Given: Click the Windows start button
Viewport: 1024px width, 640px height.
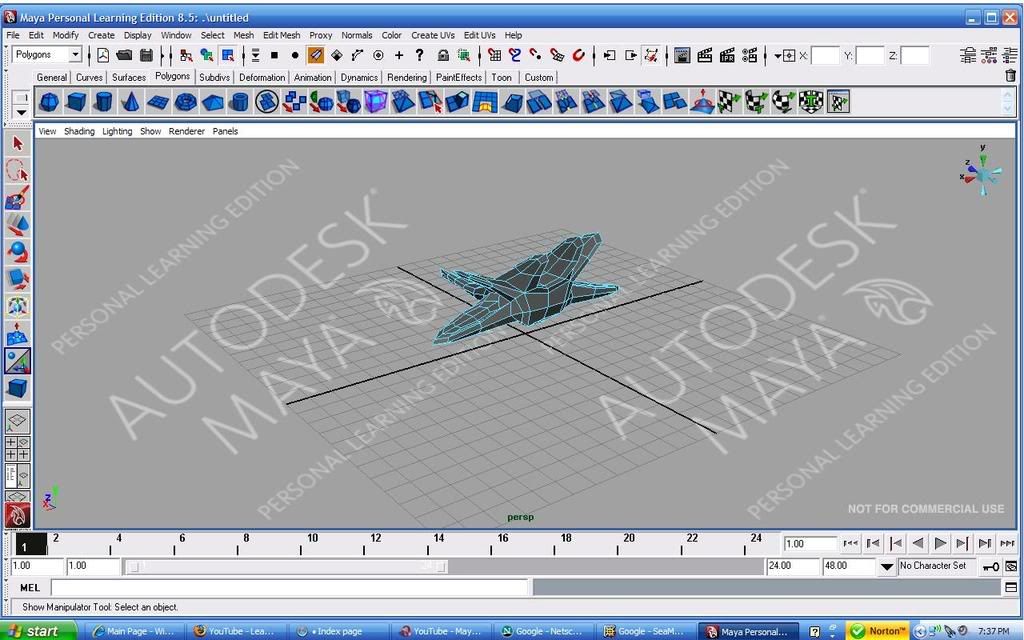Looking at the screenshot, I should click(39, 631).
